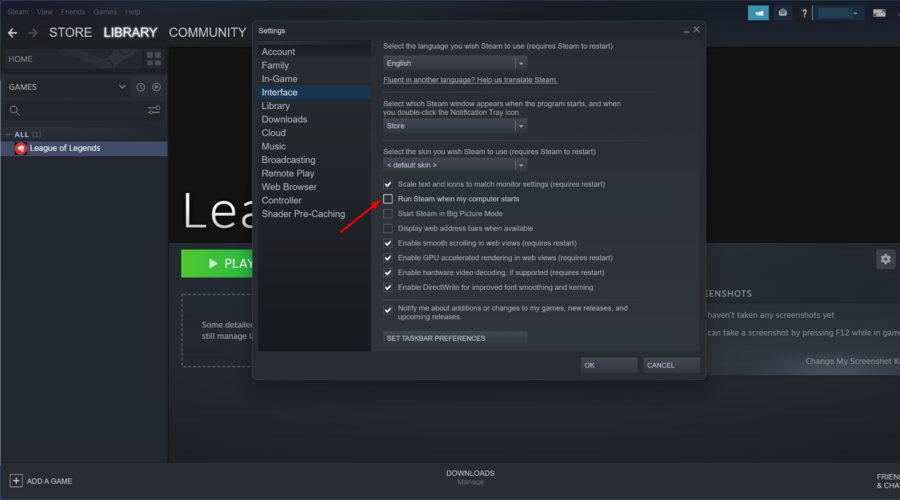This screenshot has width=900, height=500.
Task: Open the Games menu
Action: [105, 11]
